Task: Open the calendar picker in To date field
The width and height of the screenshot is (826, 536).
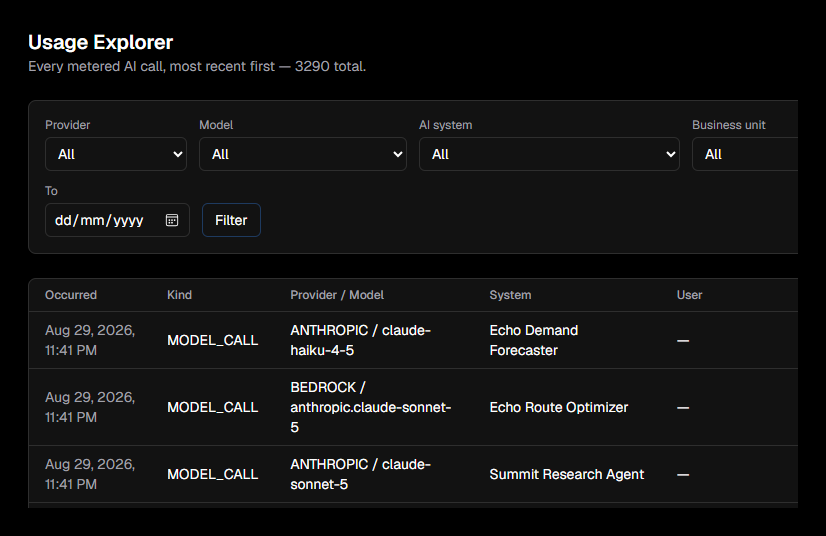Action: (172, 220)
